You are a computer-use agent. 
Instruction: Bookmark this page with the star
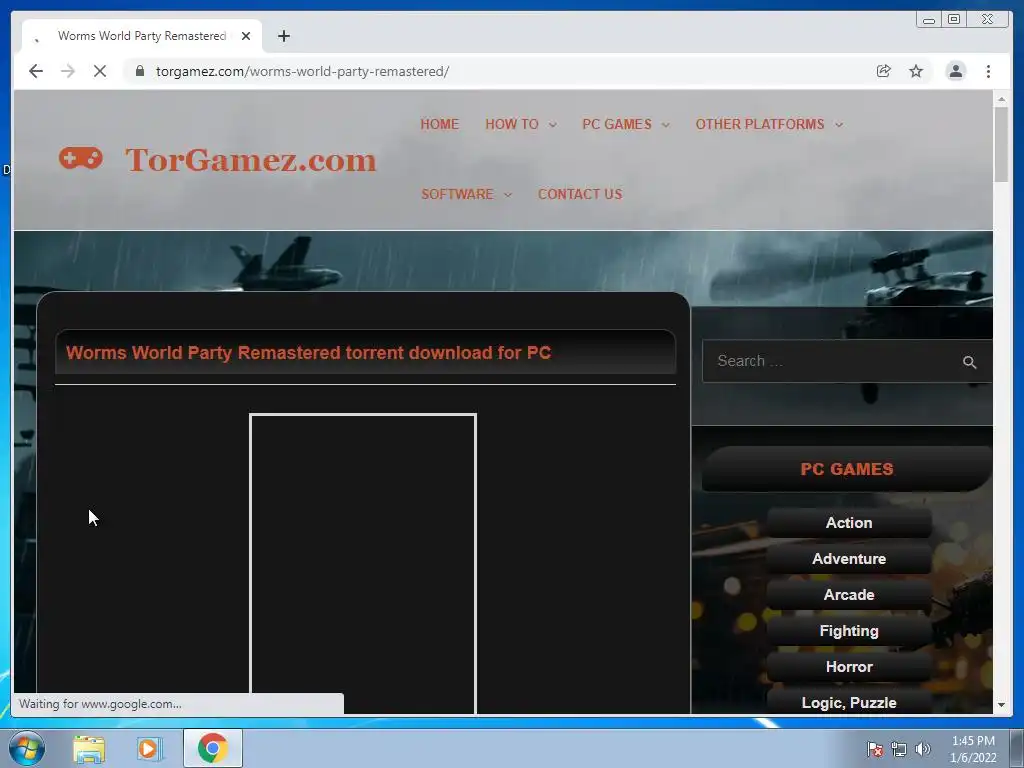tap(916, 71)
